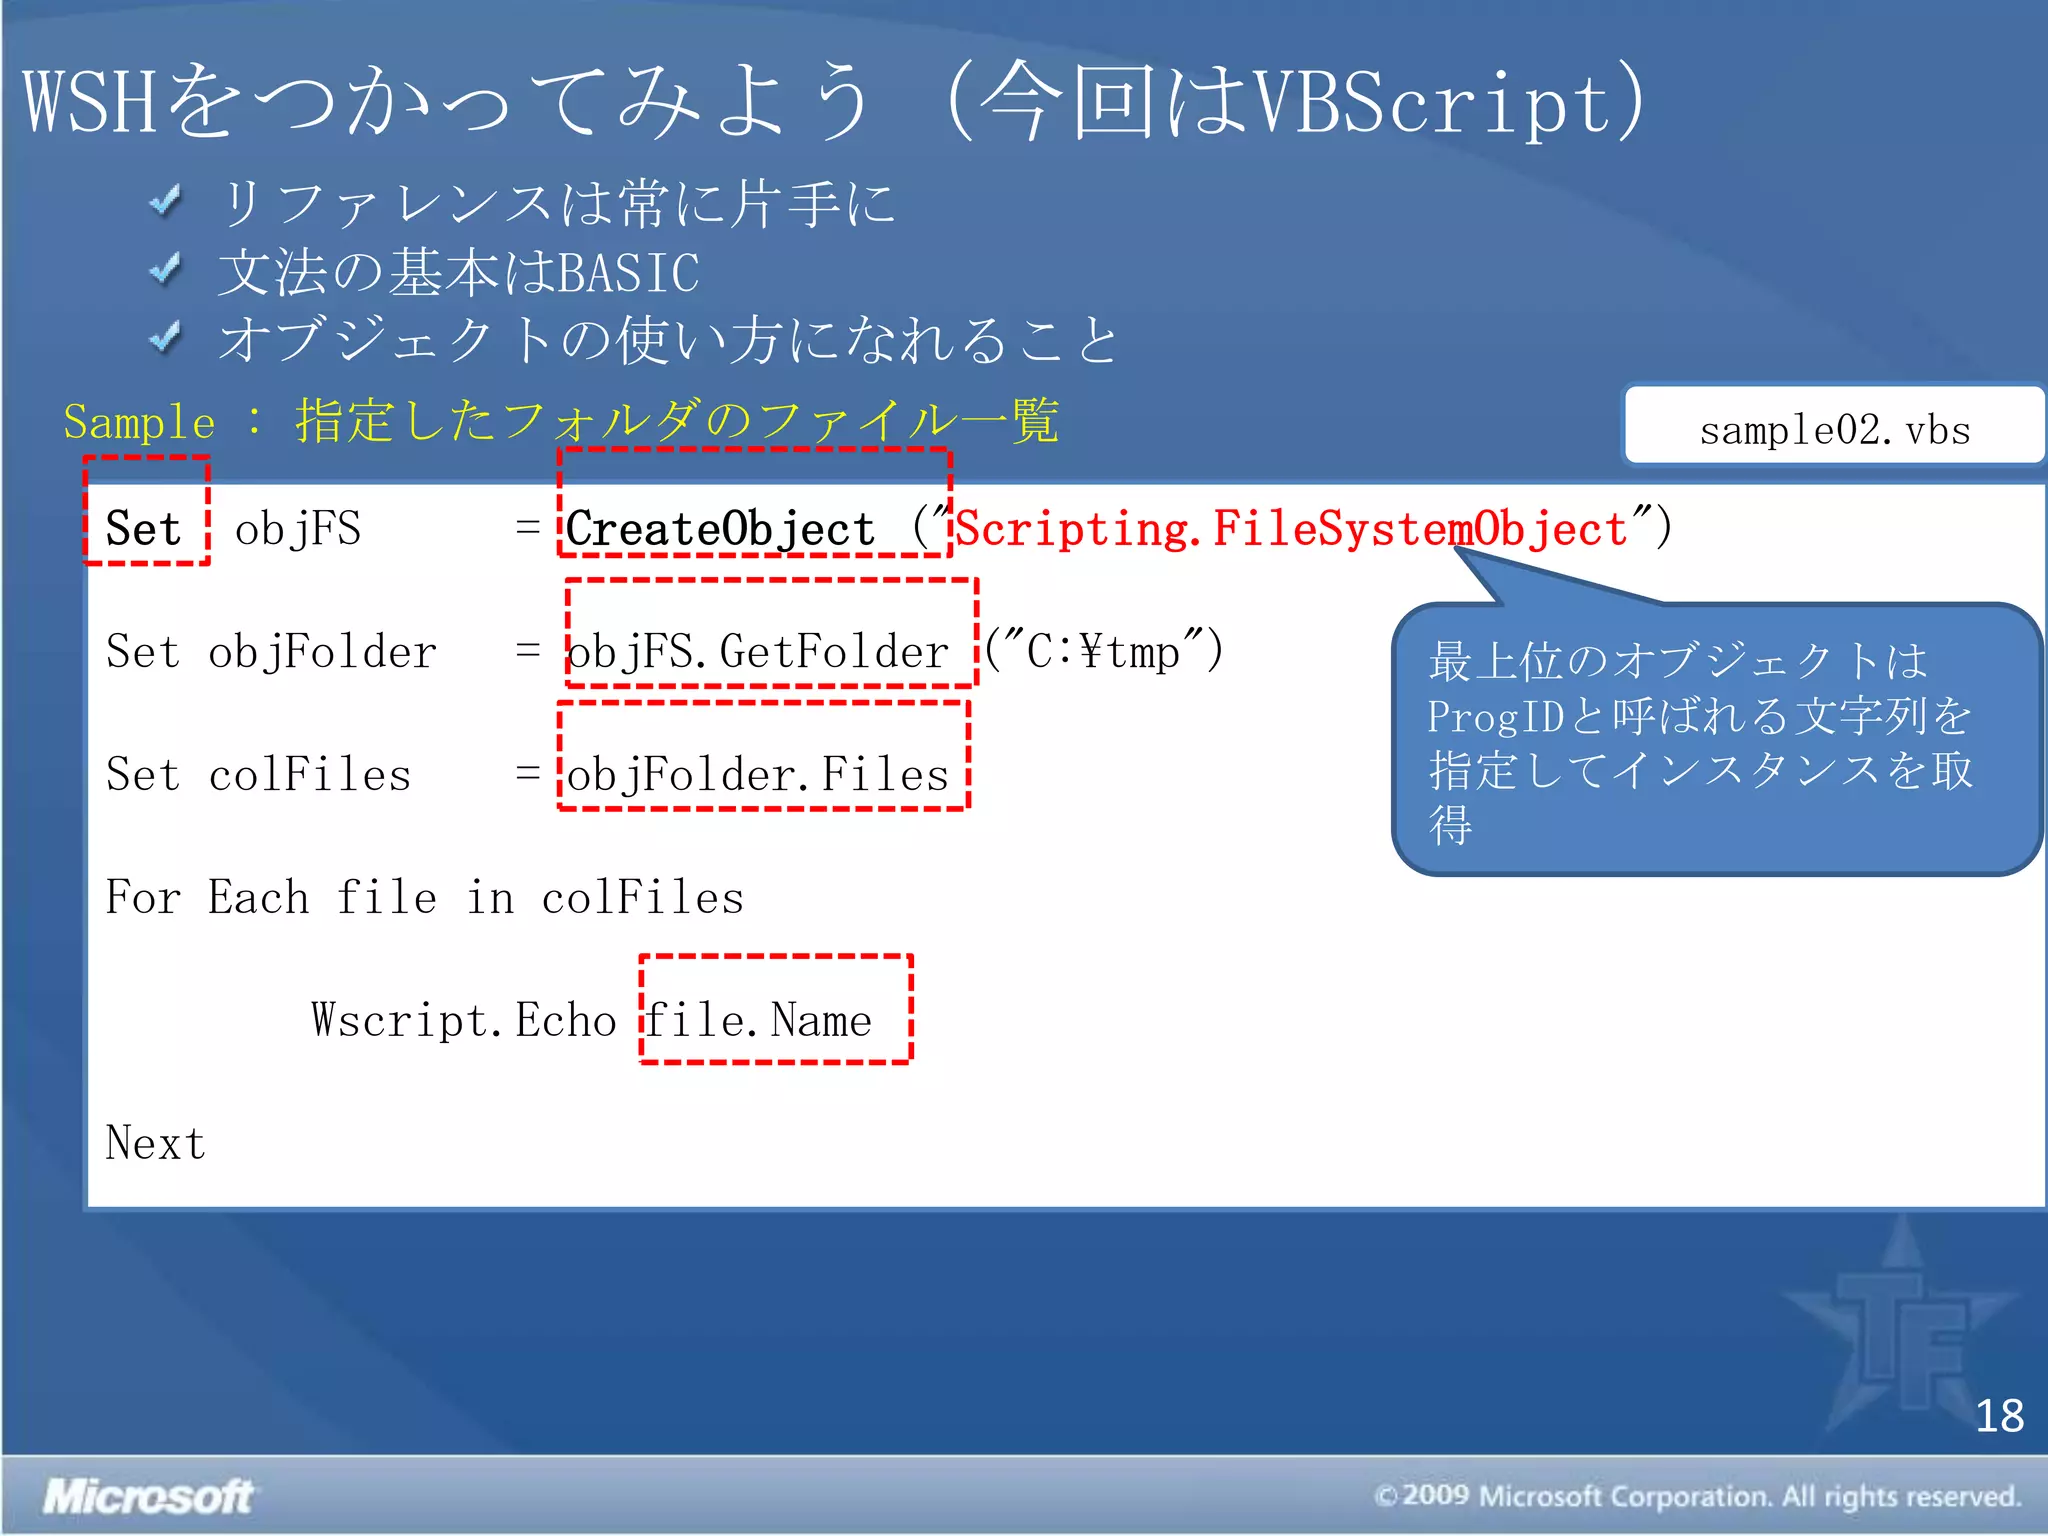The width and height of the screenshot is (2048, 1536).
Task: Click the checkmark bullet beside '文法の基本はBASIC'
Action: coord(165,269)
